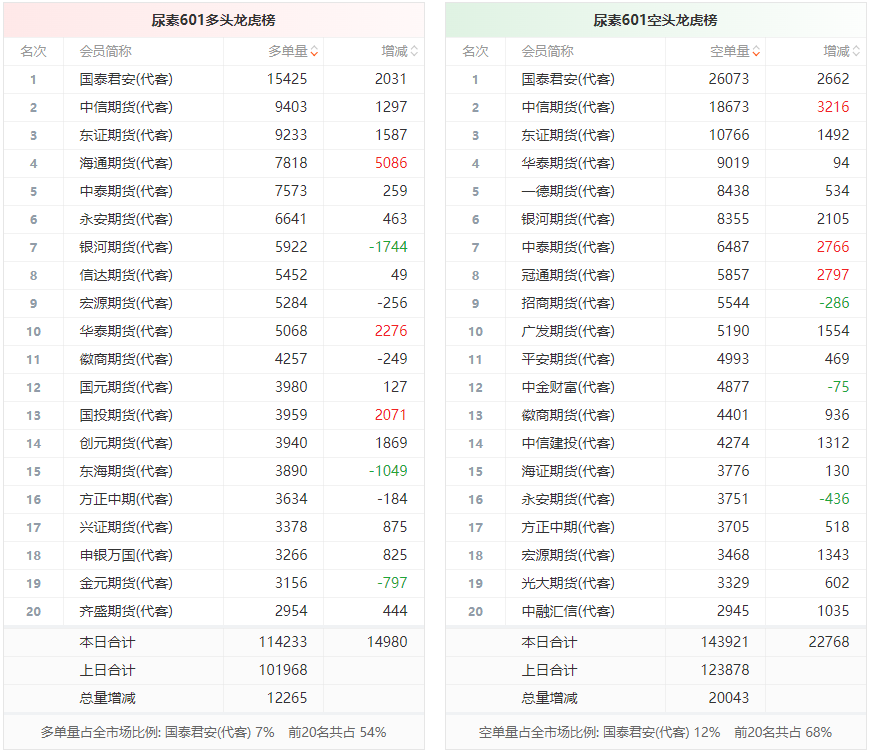Select 中融汇信(代客) row
The height and width of the screenshot is (754, 871).
[655, 611]
